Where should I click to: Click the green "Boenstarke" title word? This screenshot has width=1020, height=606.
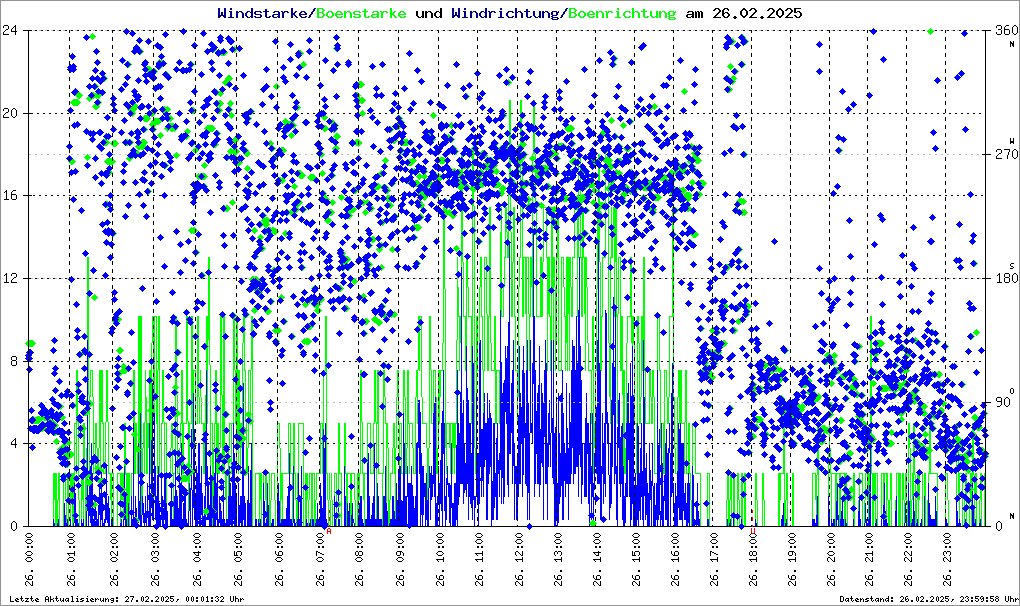[361, 14]
